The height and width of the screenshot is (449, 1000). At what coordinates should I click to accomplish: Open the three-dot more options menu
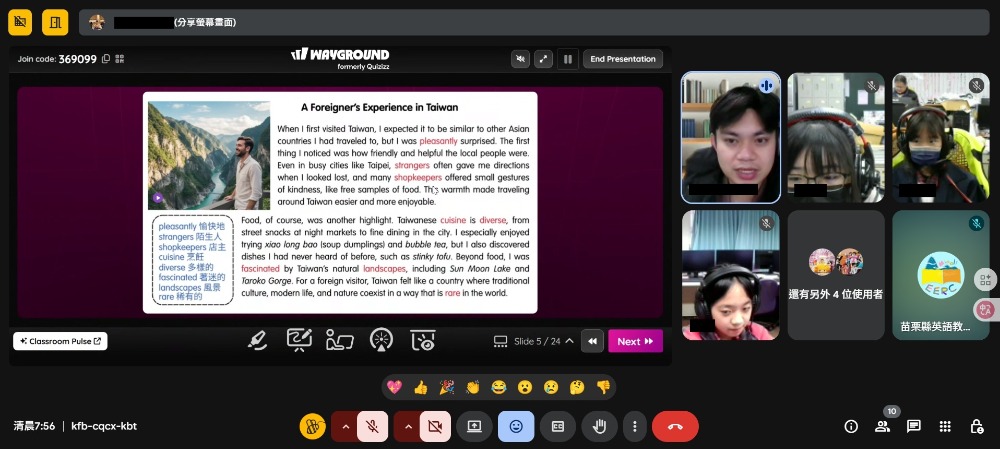coord(634,426)
